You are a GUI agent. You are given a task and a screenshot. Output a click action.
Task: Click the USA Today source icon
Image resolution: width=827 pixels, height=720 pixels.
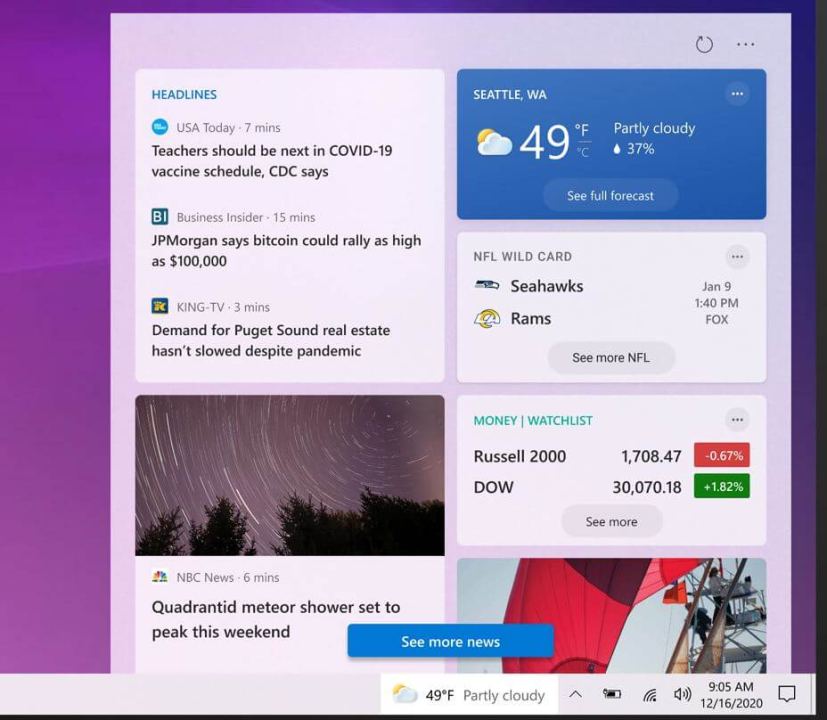(159, 127)
